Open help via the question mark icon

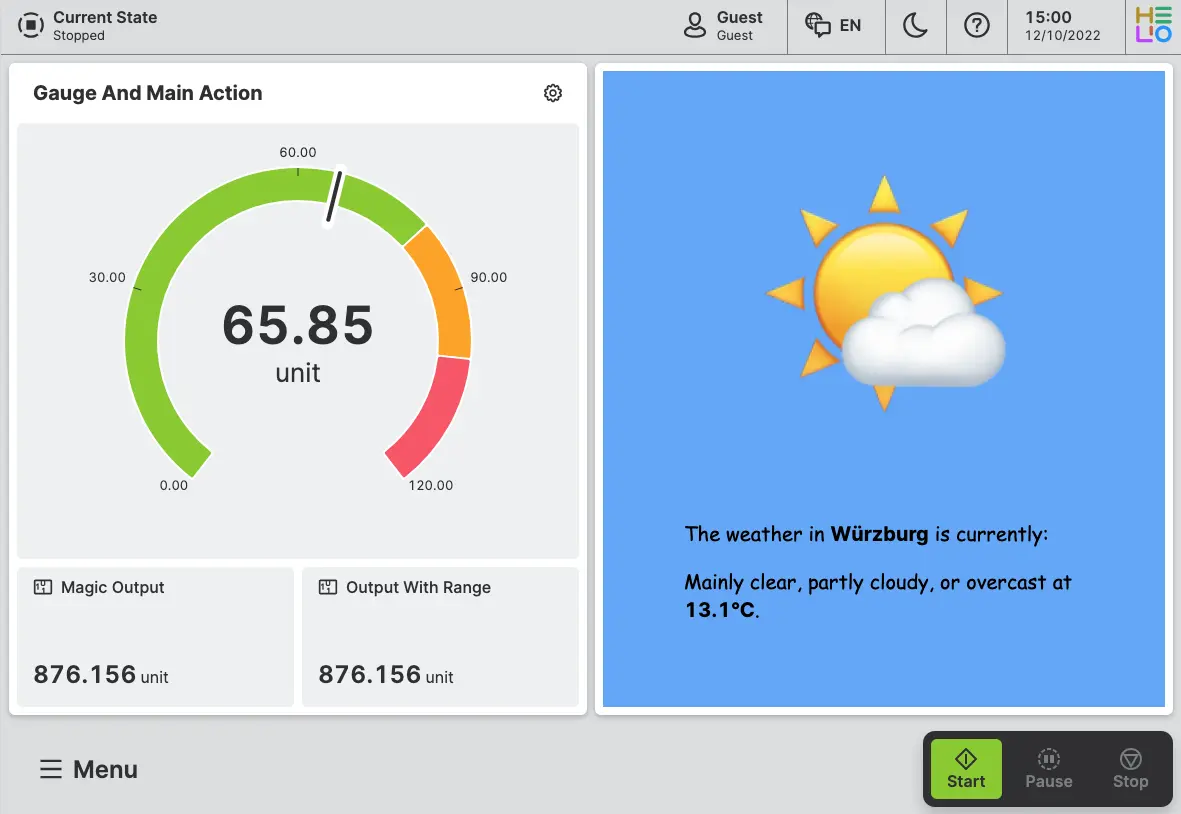tap(976, 26)
